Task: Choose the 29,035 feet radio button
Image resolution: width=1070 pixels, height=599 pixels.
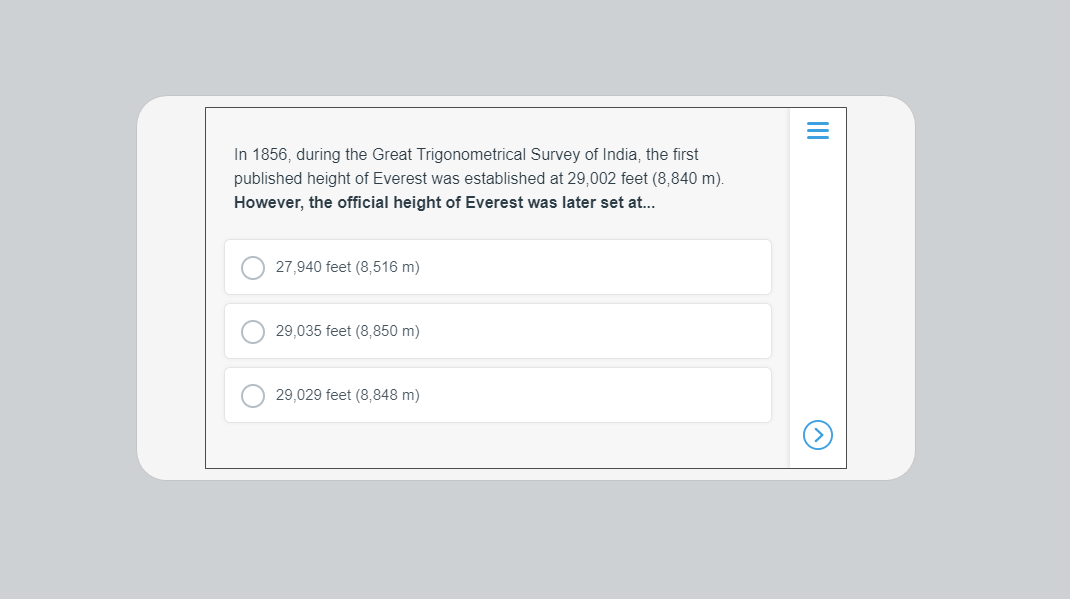Action: [x=253, y=332]
